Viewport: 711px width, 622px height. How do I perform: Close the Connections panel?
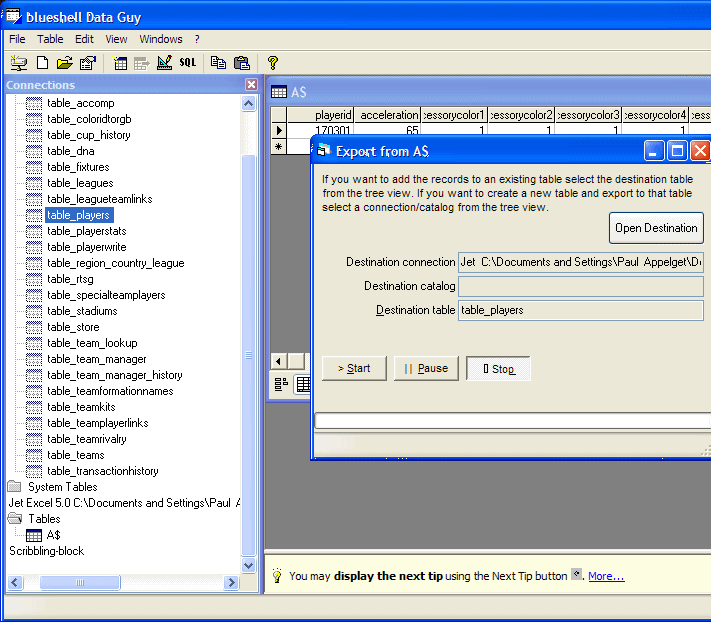tap(251, 85)
